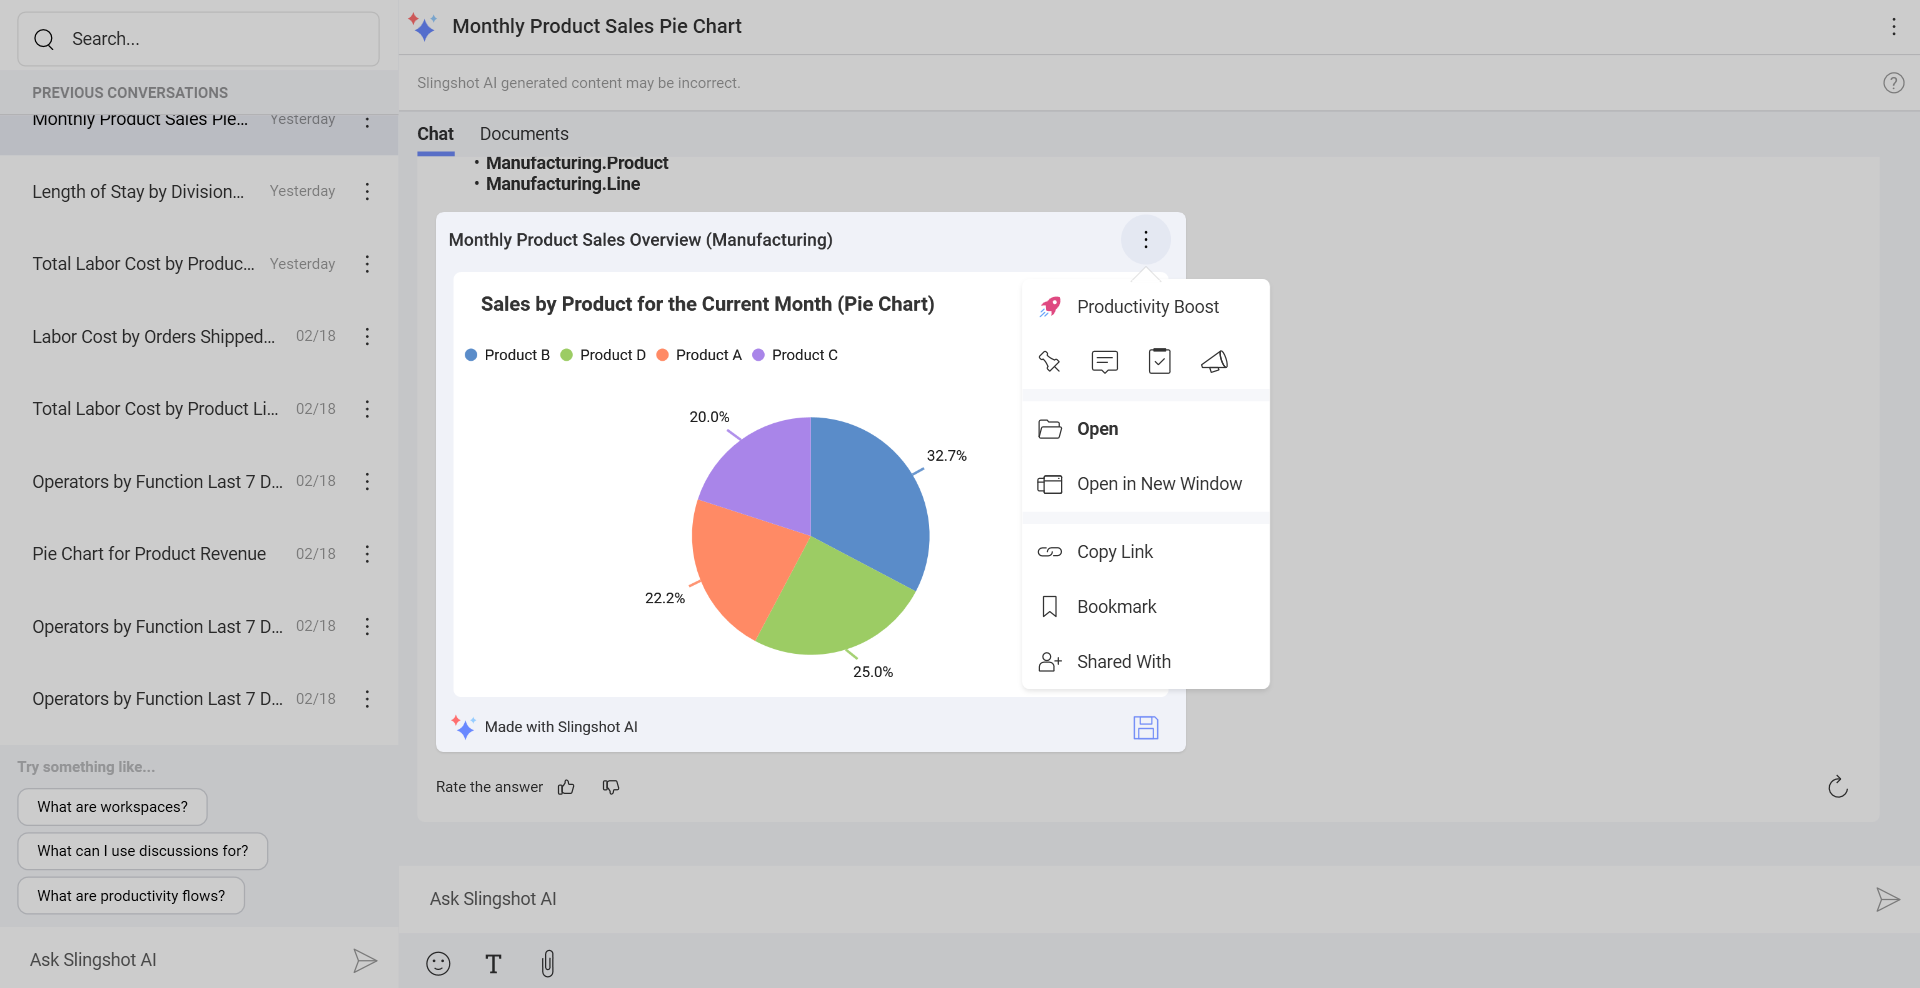Click the sidebar send arrow icon
Image resolution: width=1920 pixels, height=988 pixels.
(x=365, y=961)
